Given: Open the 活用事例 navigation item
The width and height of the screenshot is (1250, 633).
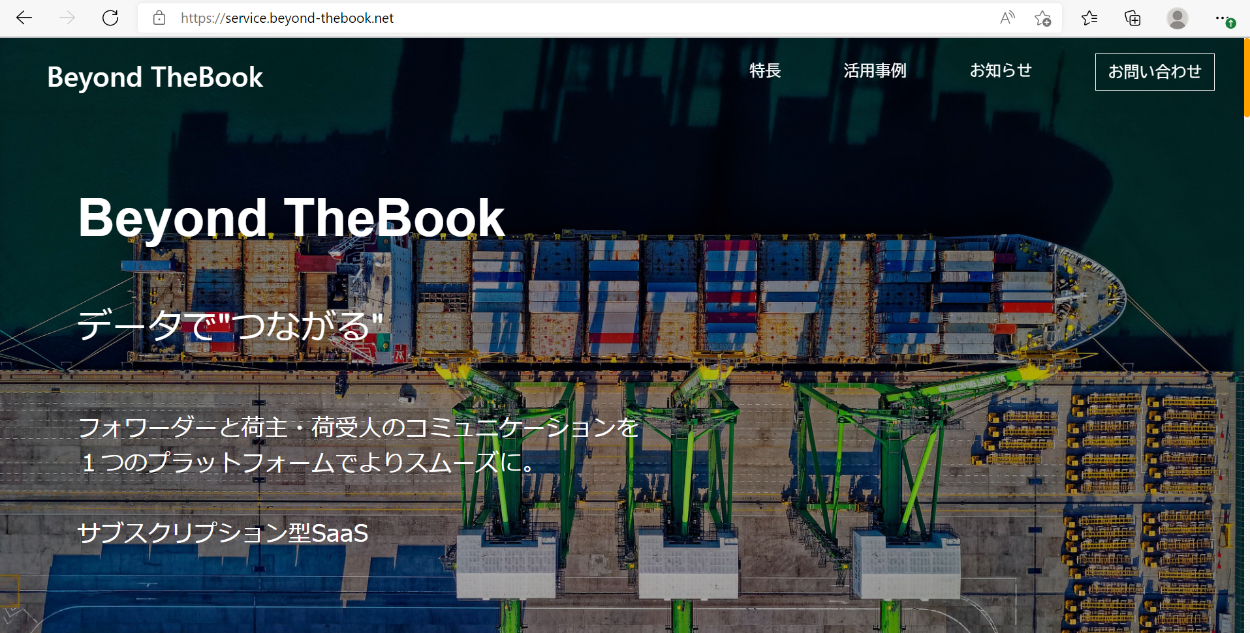Looking at the screenshot, I should coord(874,71).
